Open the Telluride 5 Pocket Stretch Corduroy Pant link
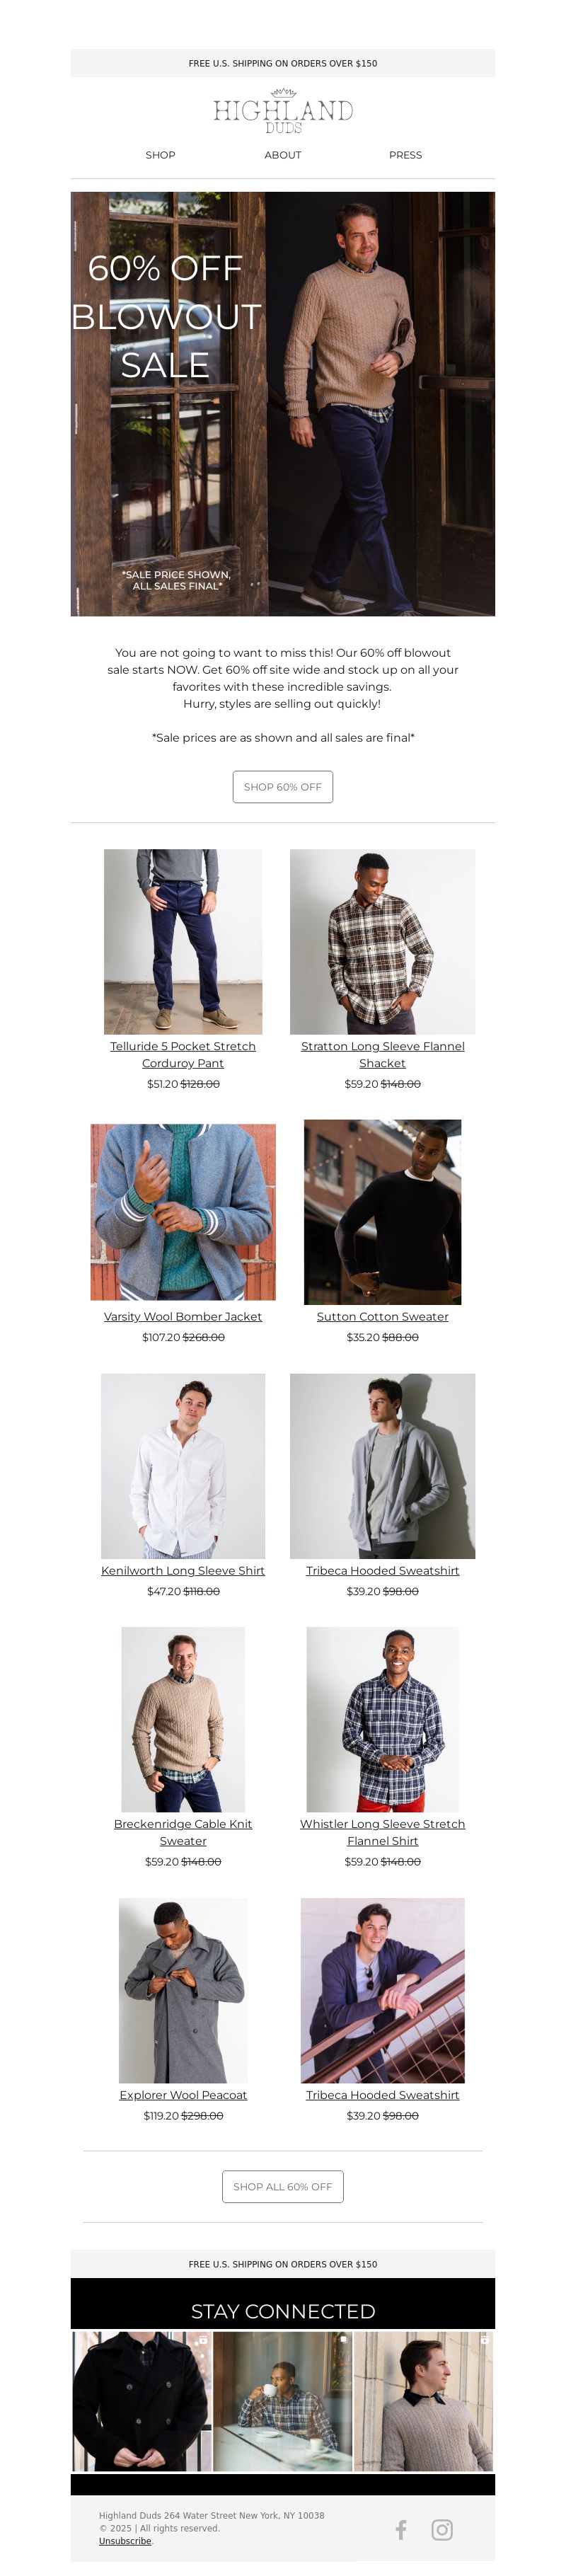Screen dimensions: 566x2576 (183, 1054)
